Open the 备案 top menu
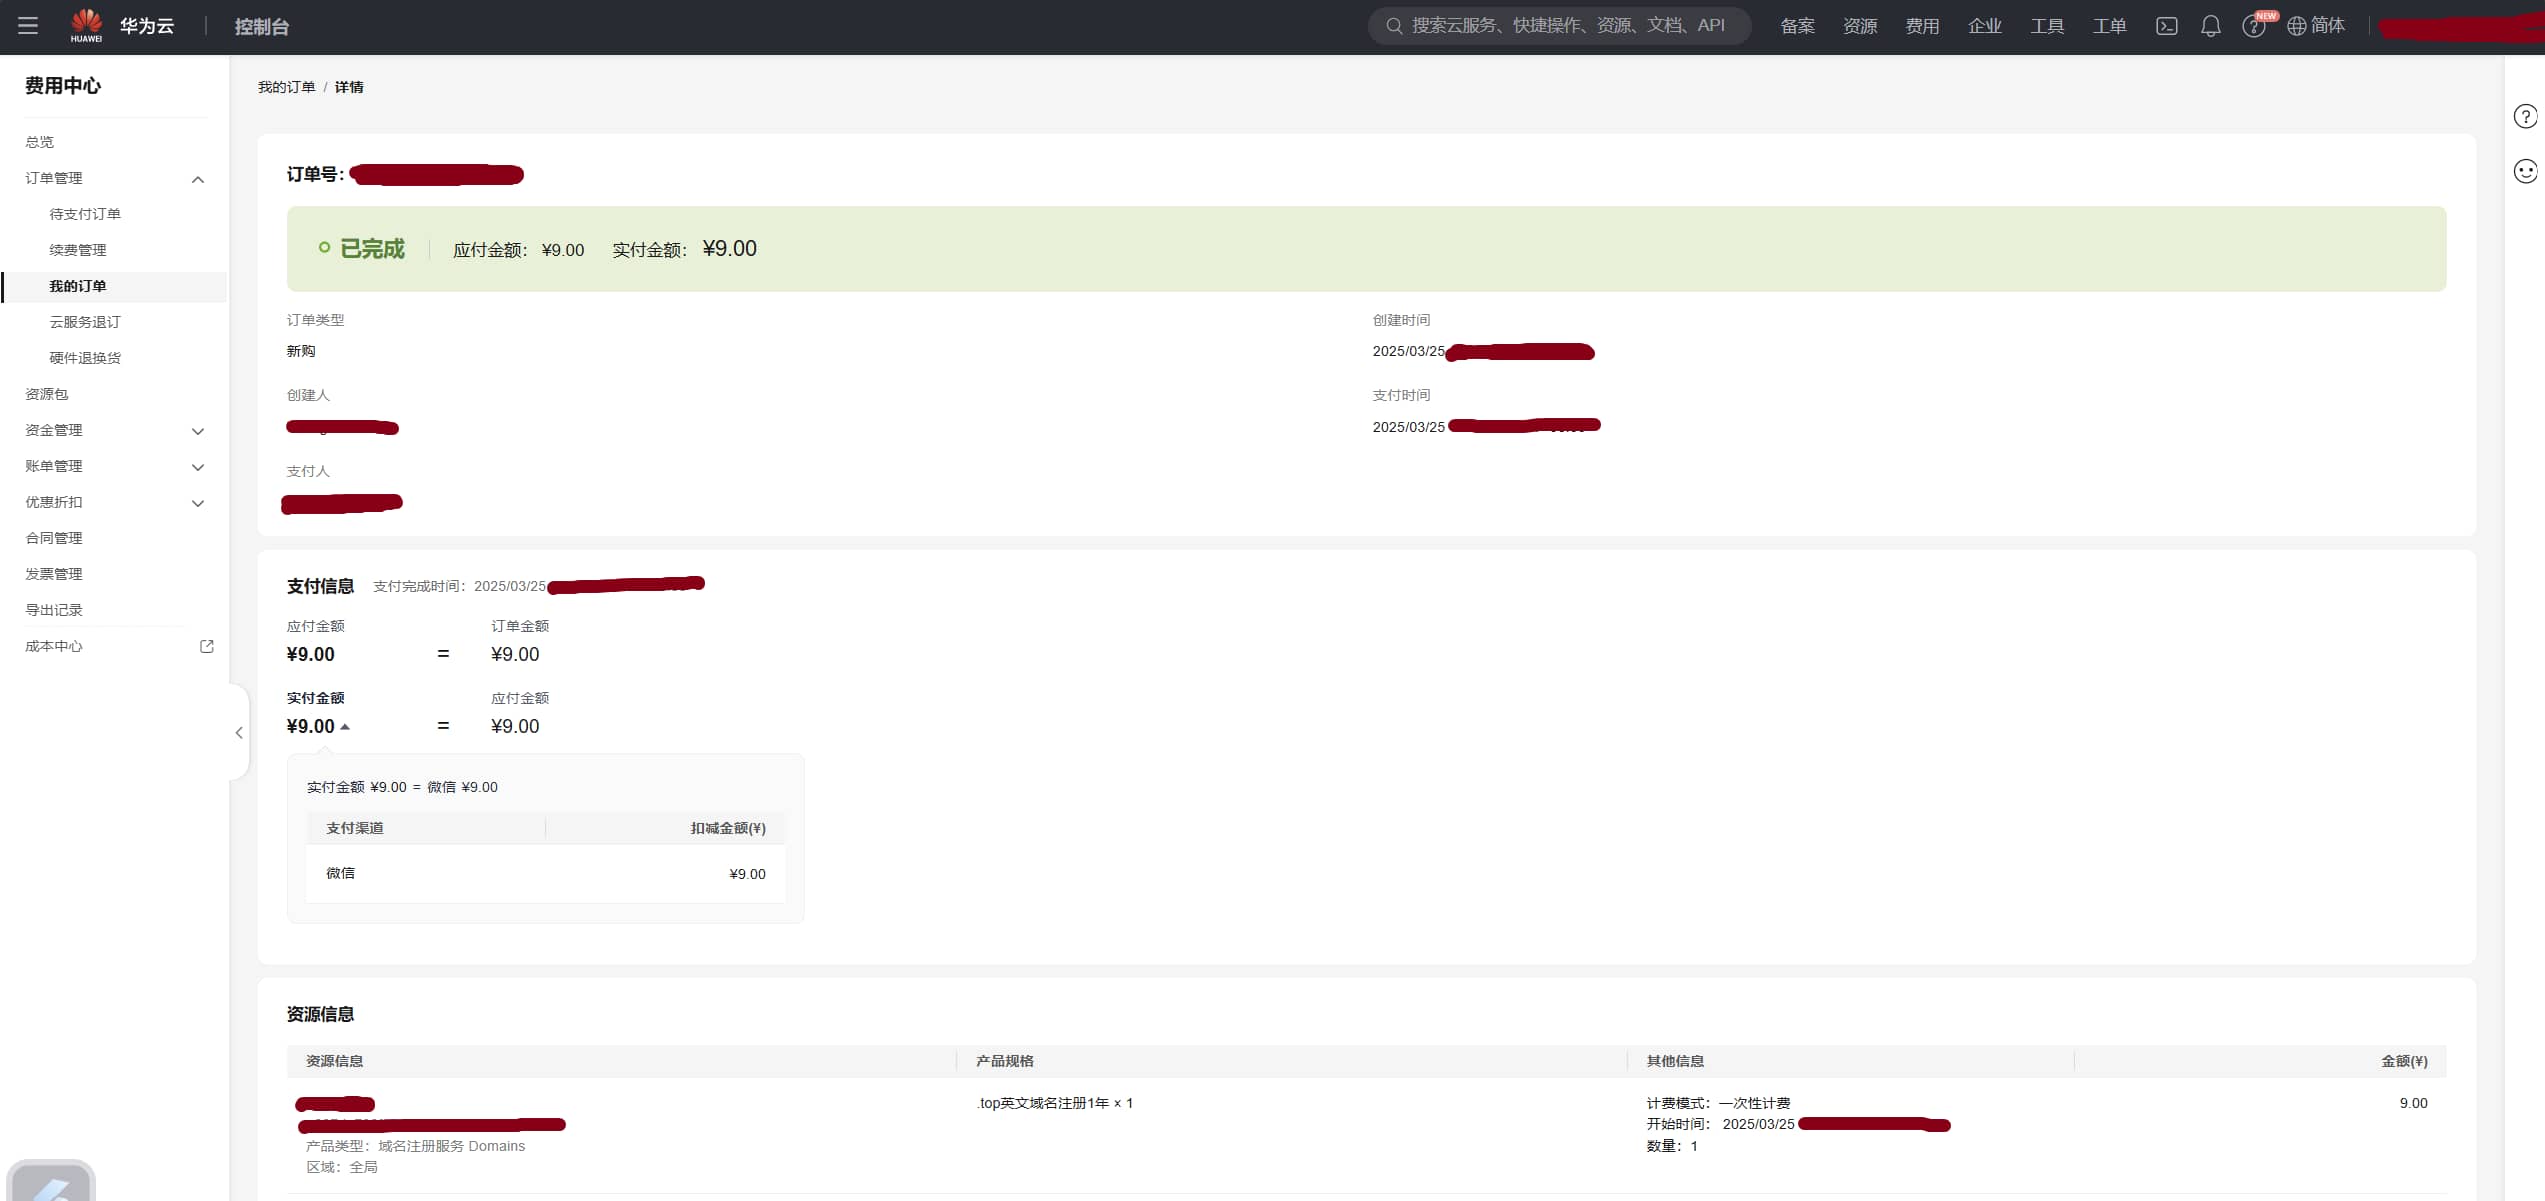This screenshot has width=2545, height=1201. coord(1797,26)
